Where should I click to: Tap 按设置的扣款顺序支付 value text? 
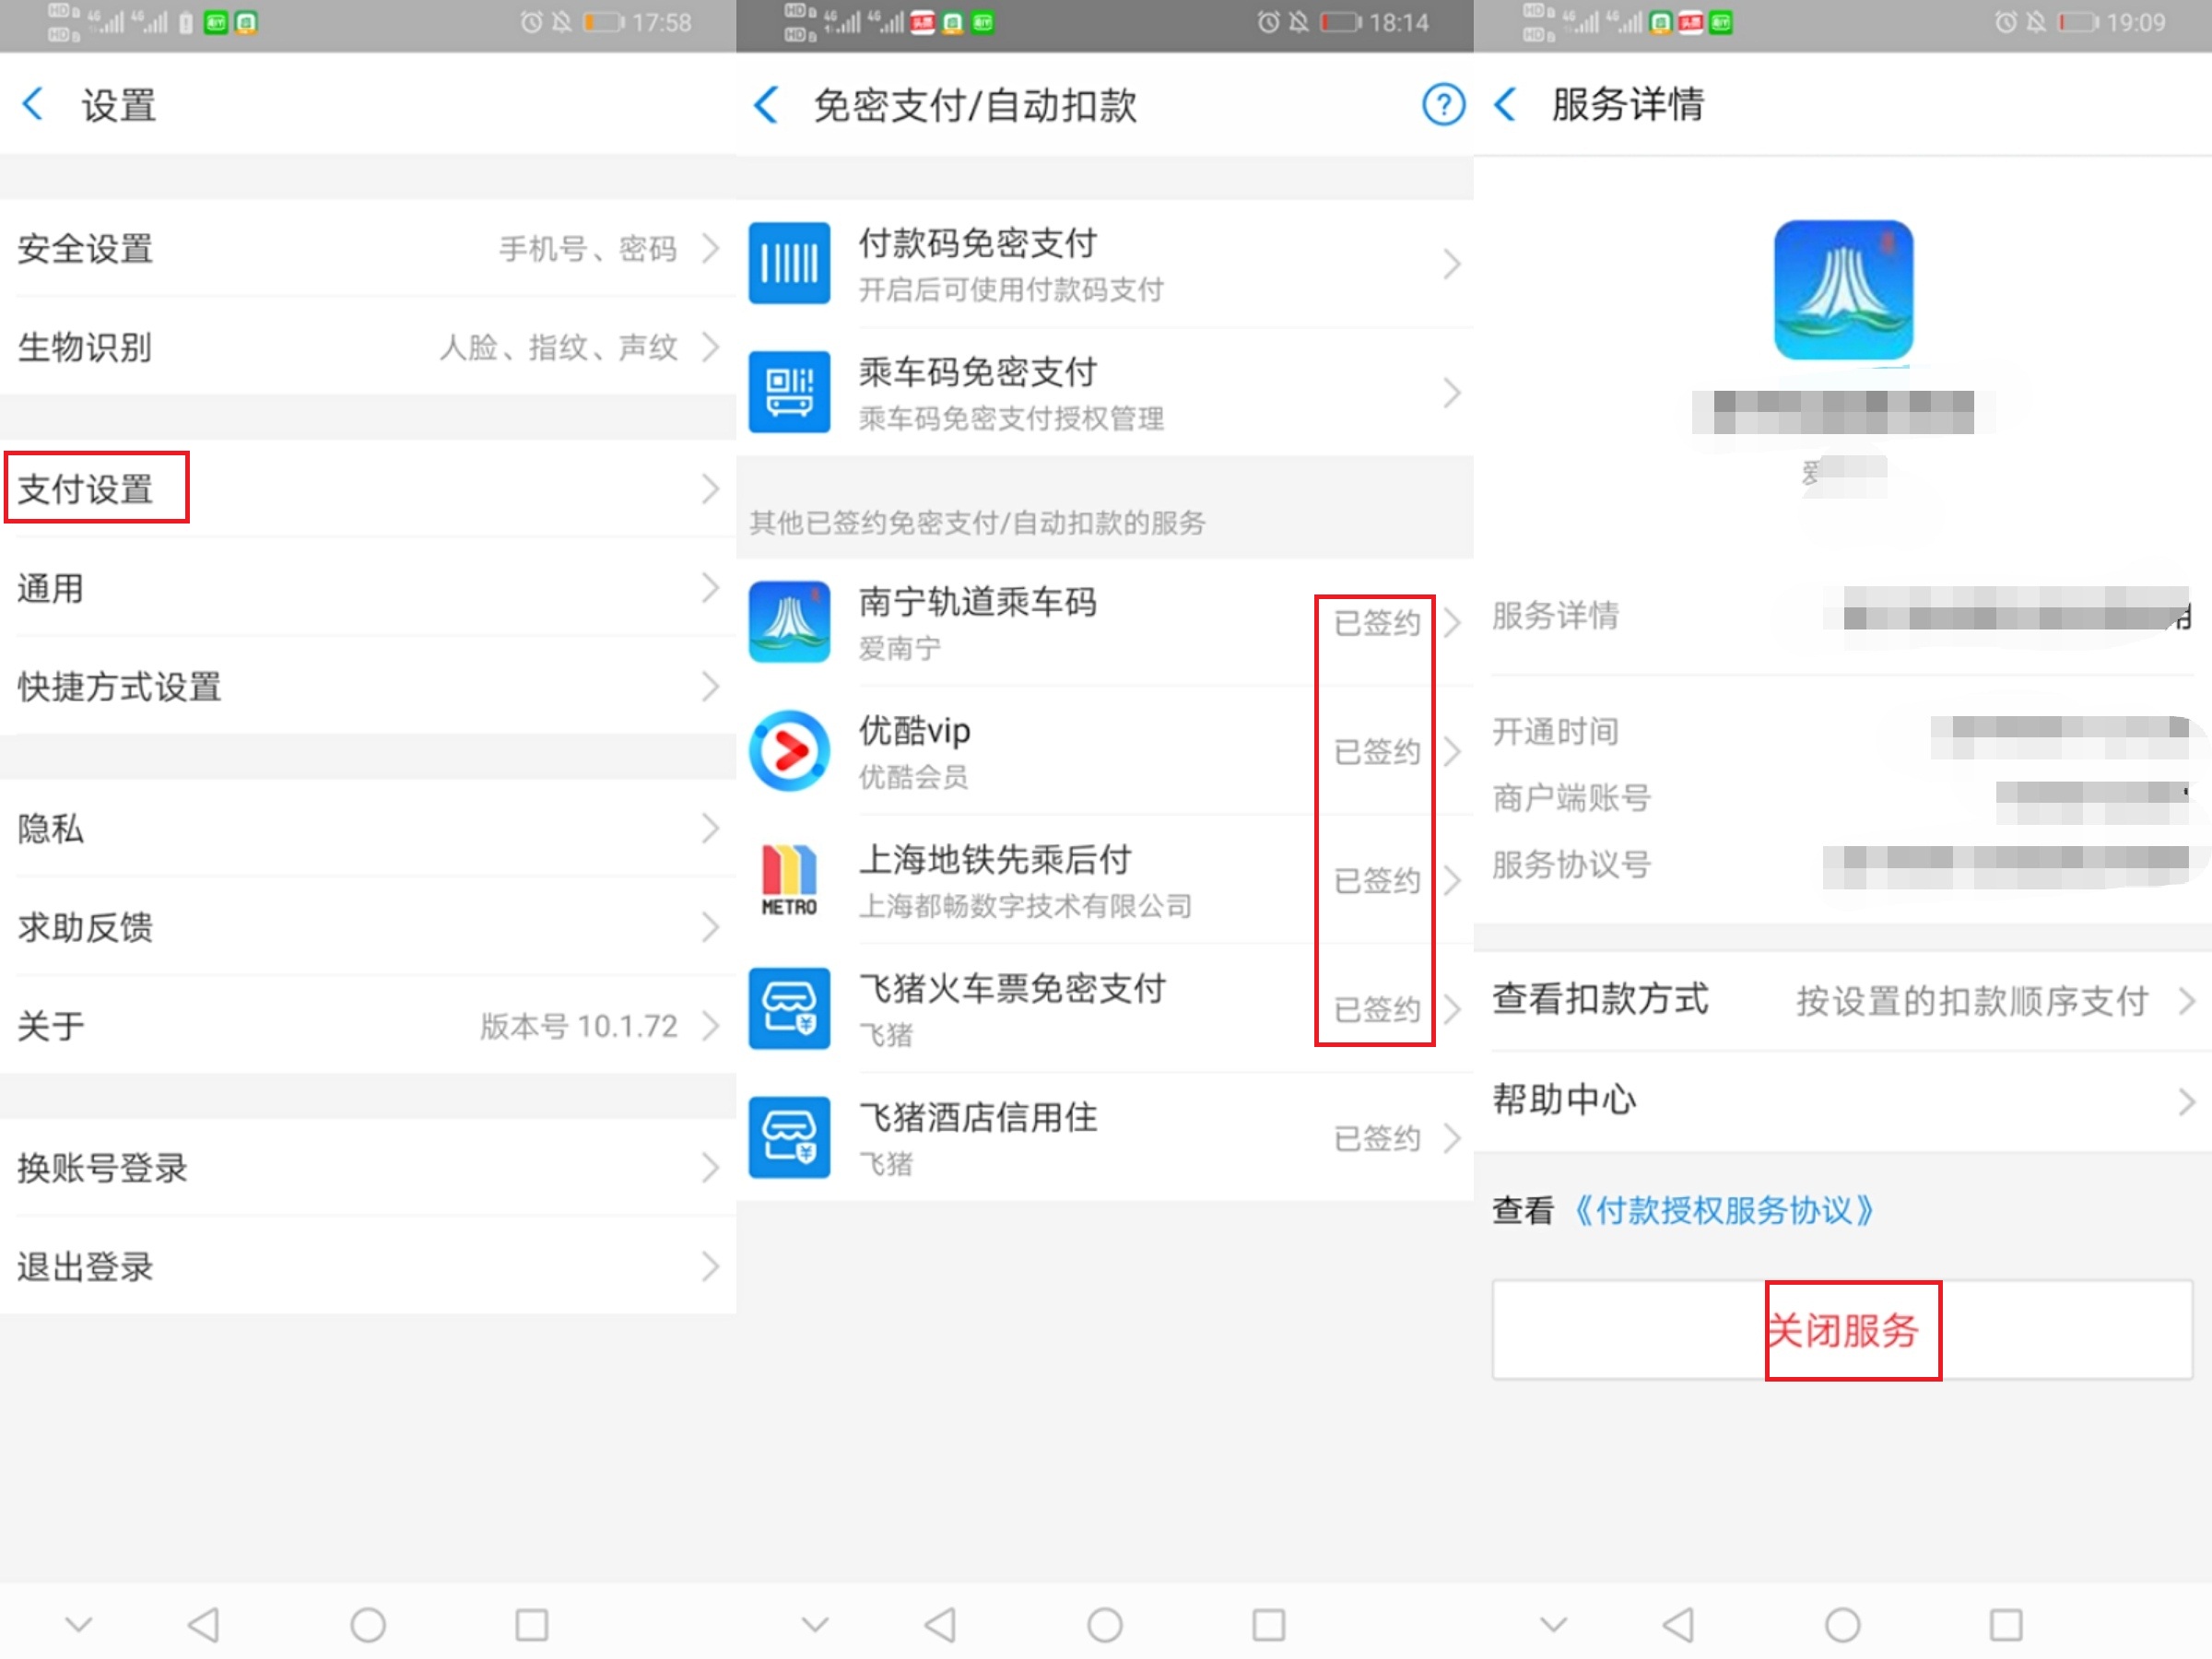(1972, 1001)
